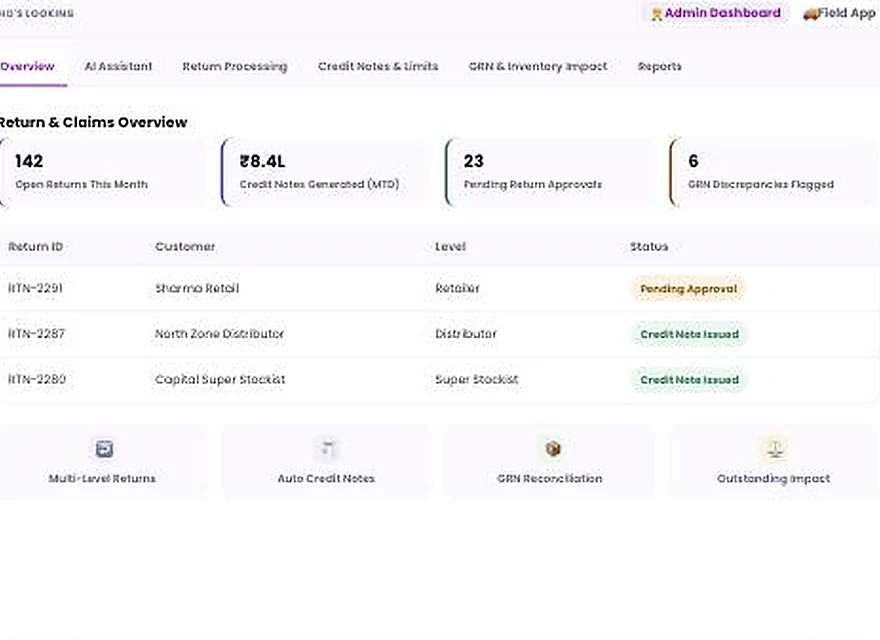
Task: Click the Field App truck icon
Action: [810, 13]
